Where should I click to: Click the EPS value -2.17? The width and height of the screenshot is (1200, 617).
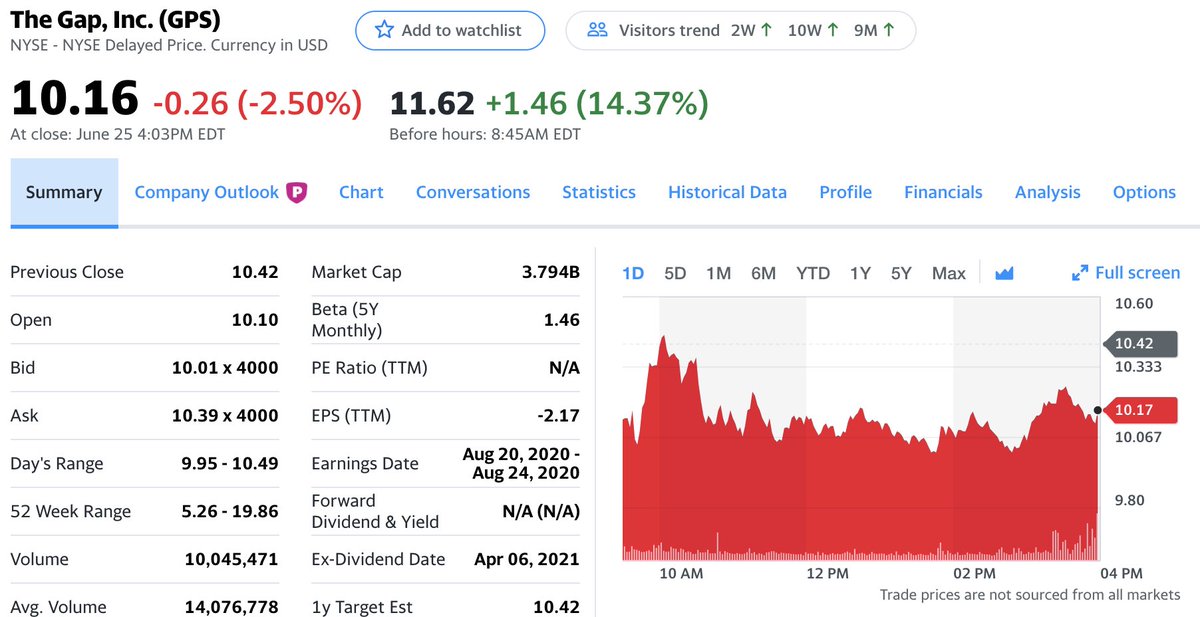(559, 416)
